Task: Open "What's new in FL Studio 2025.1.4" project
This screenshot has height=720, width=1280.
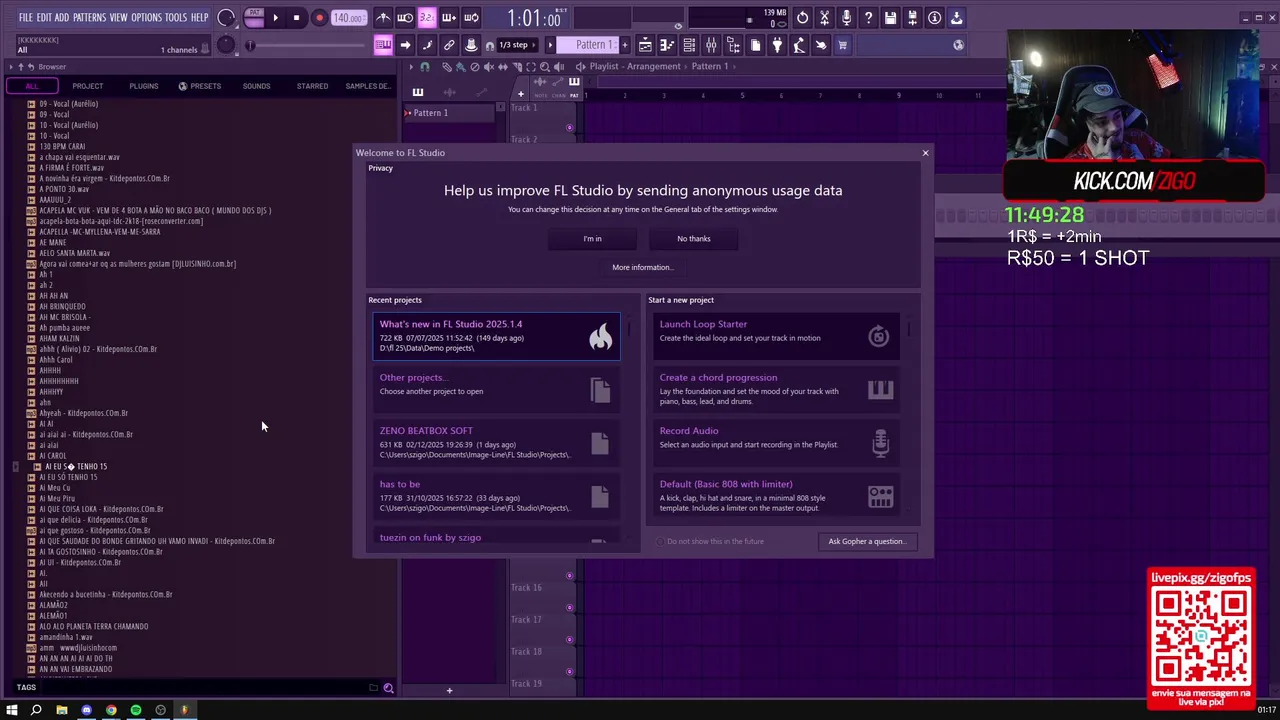Action: click(x=496, y=337)
